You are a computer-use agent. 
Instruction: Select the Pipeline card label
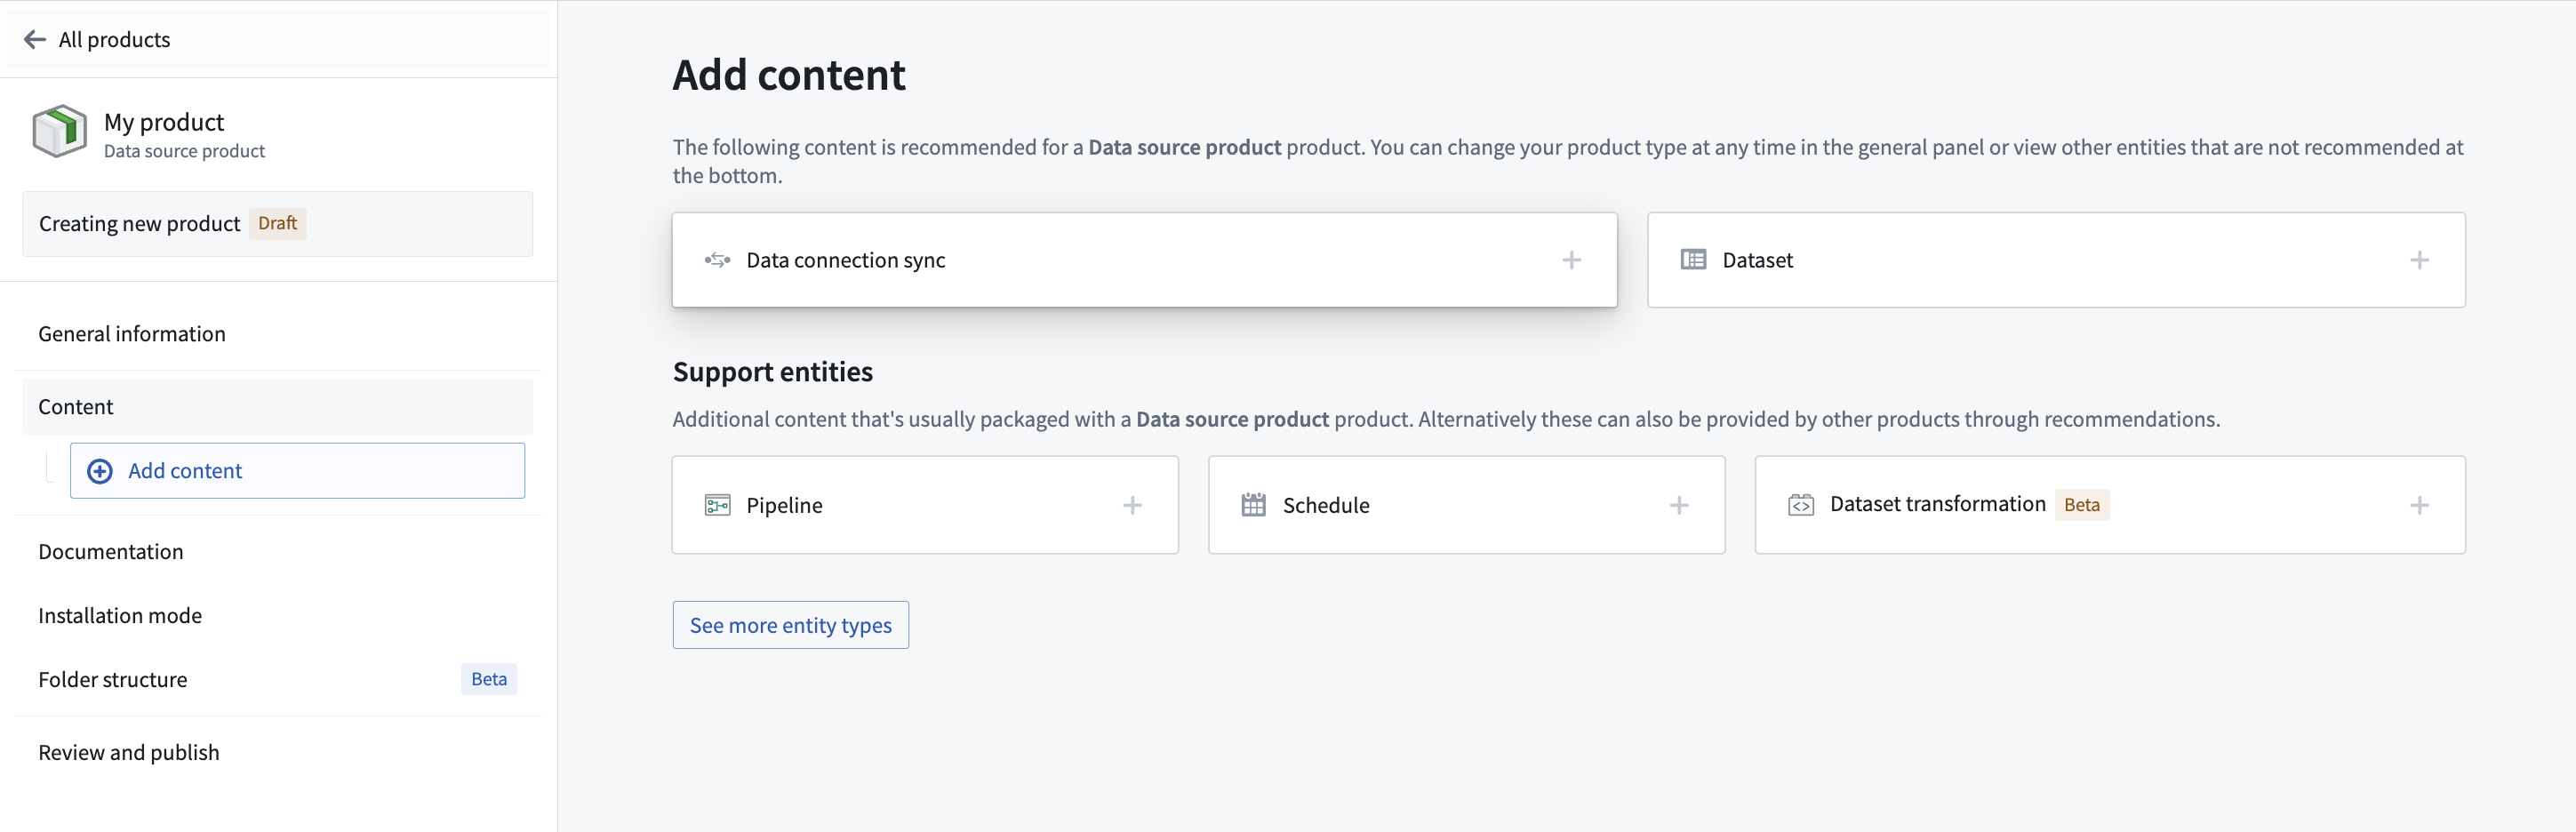tap(784, 505)
